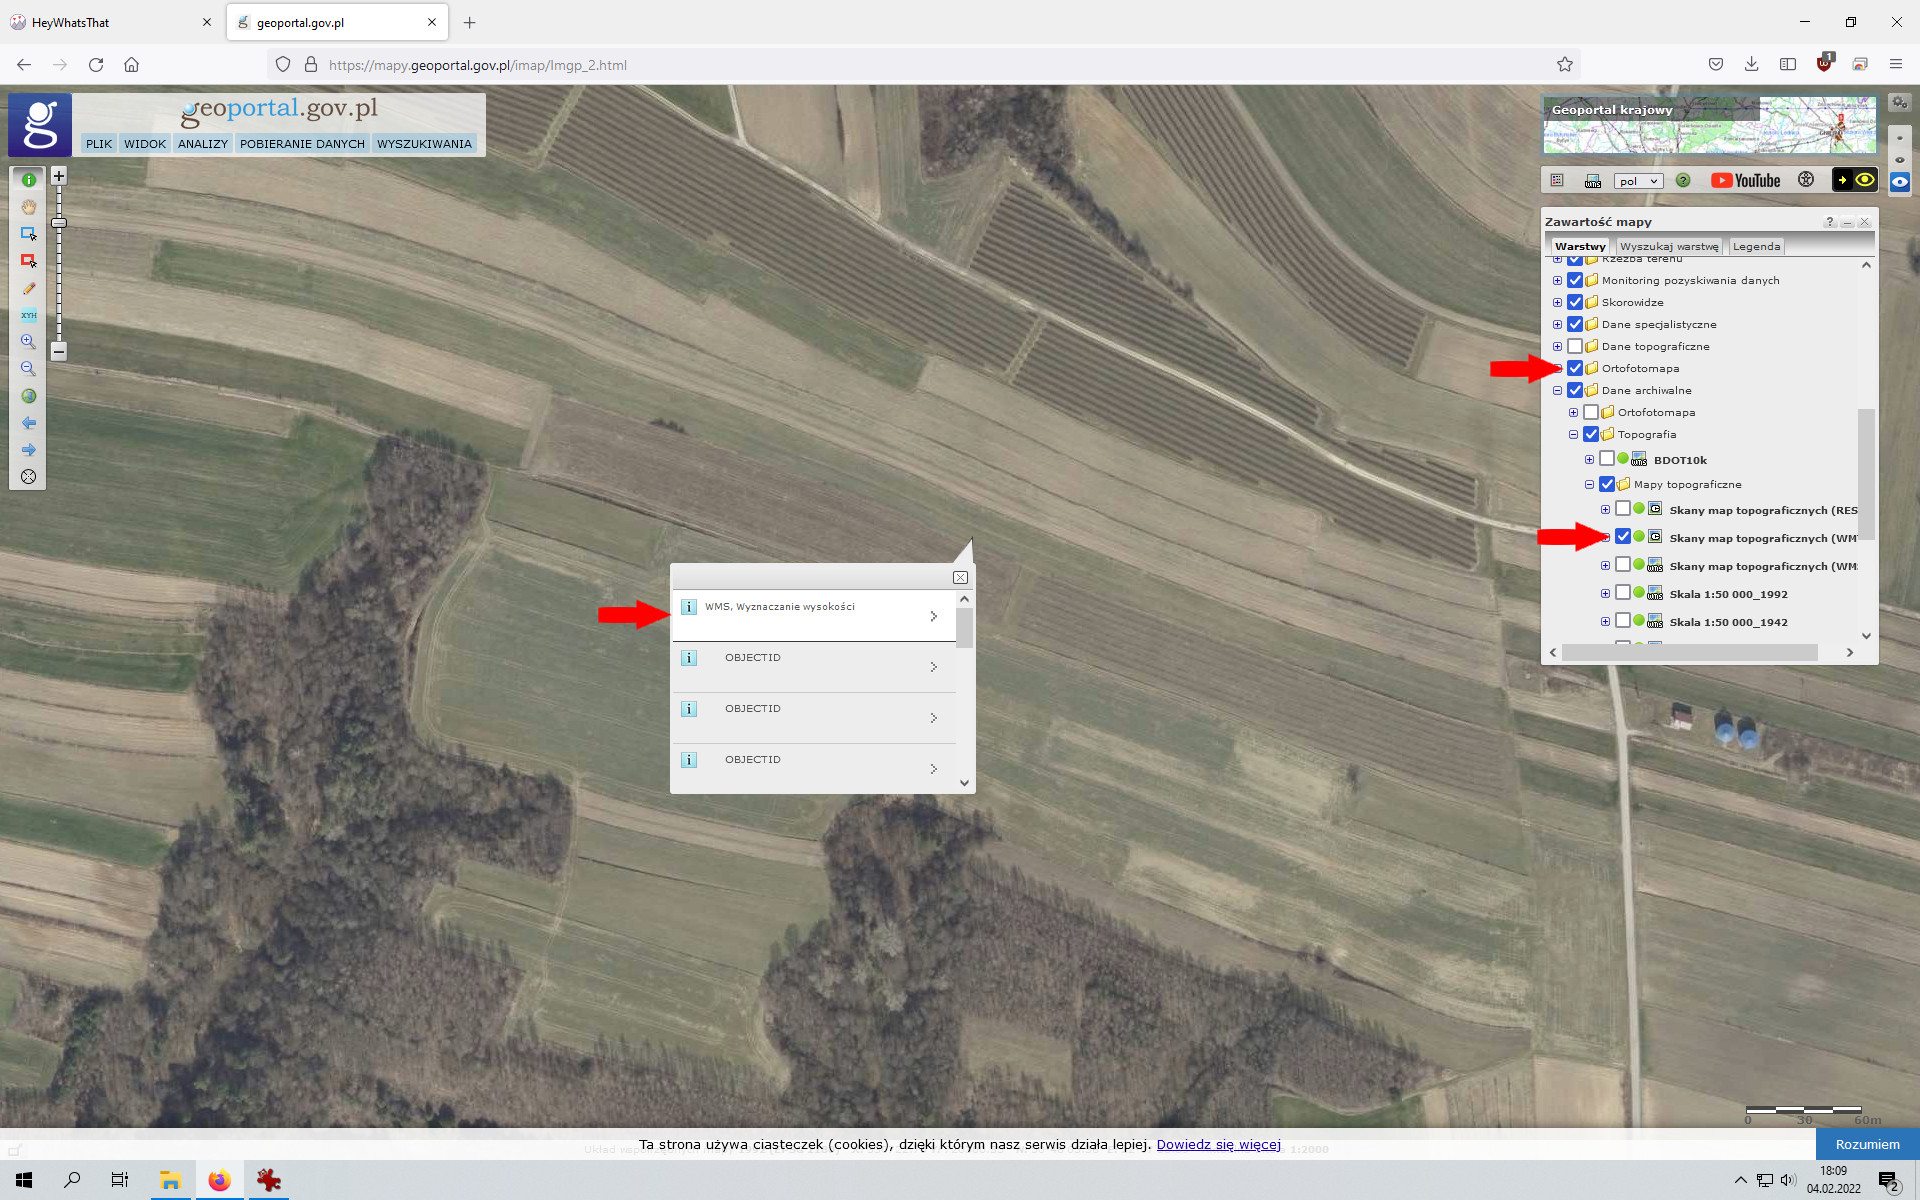Uncheck the Ortofotomapa layer checkbox

(x=1575, y=368)
